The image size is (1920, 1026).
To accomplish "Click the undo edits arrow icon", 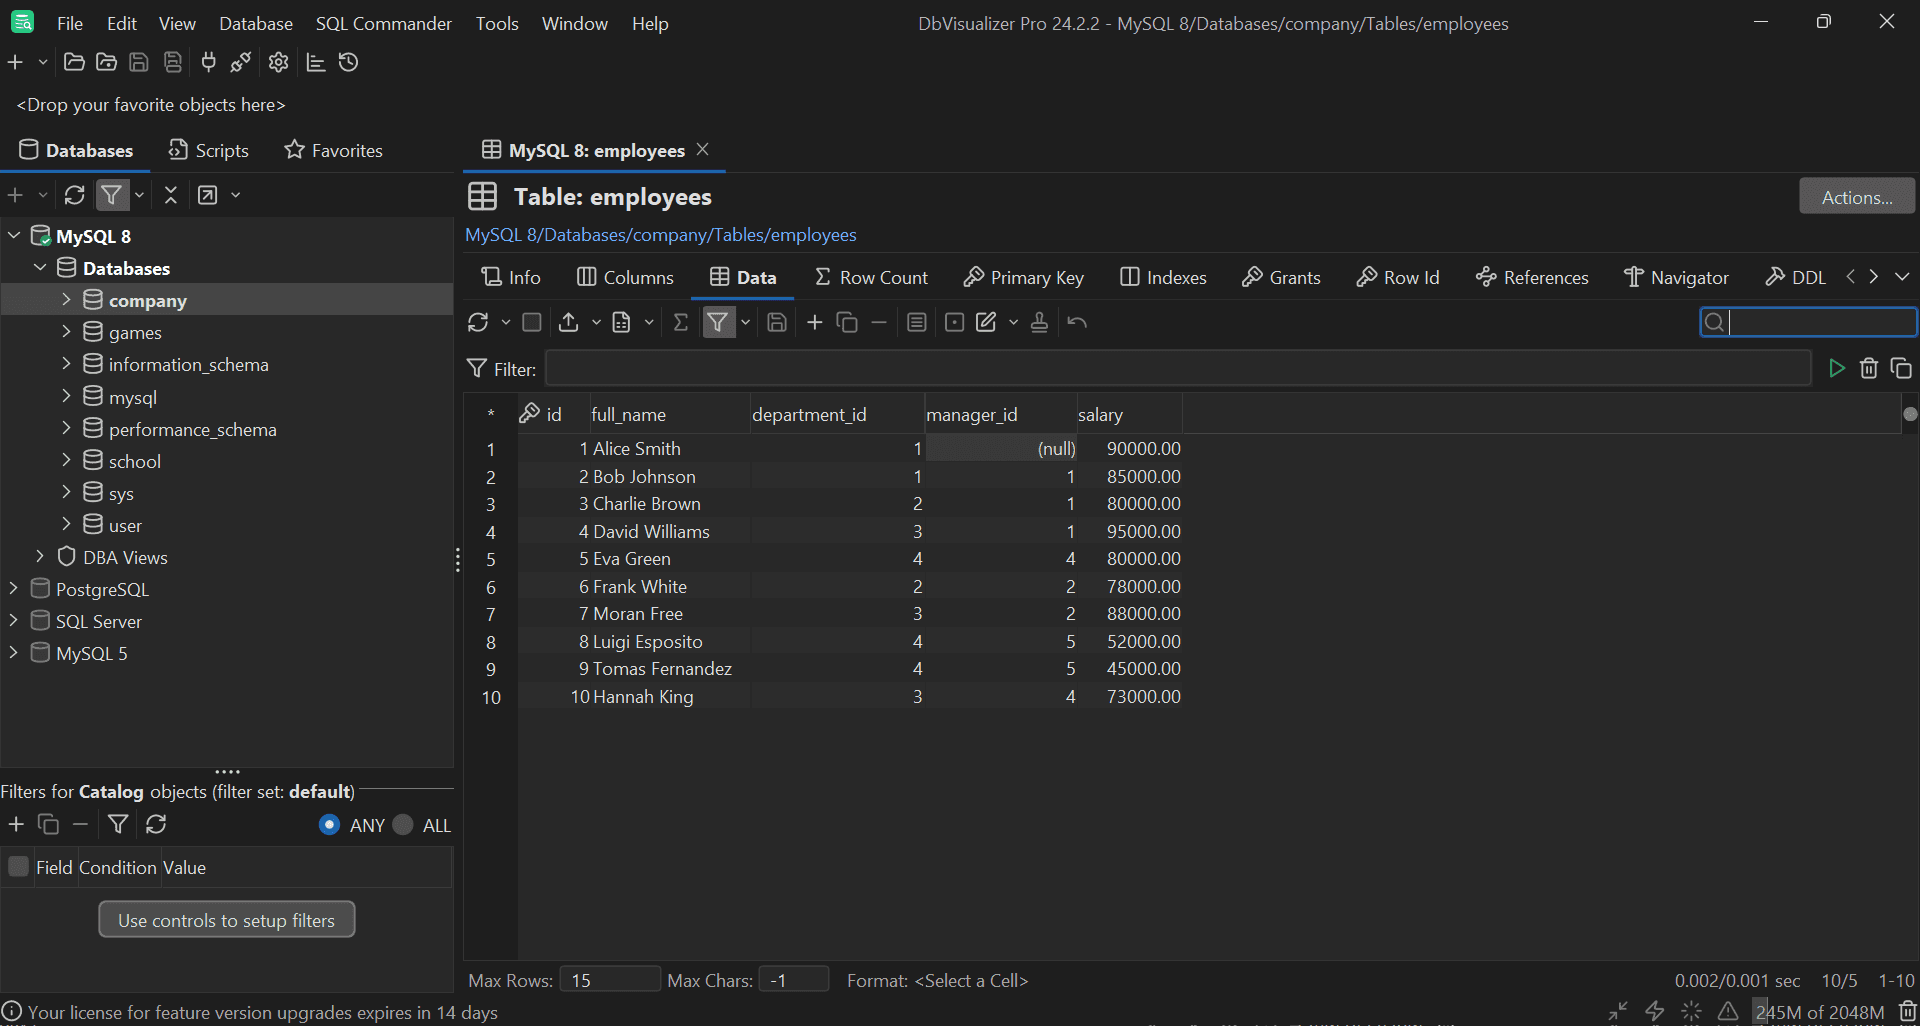I will coord(1077,322).
